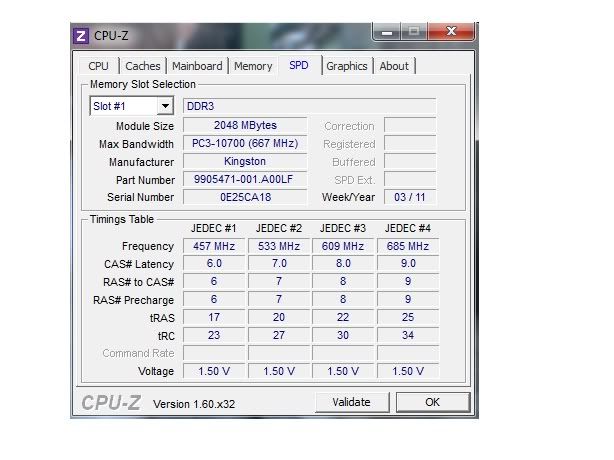
Task: Click the JEDEC #4 column header
Action: click(408, 228)
